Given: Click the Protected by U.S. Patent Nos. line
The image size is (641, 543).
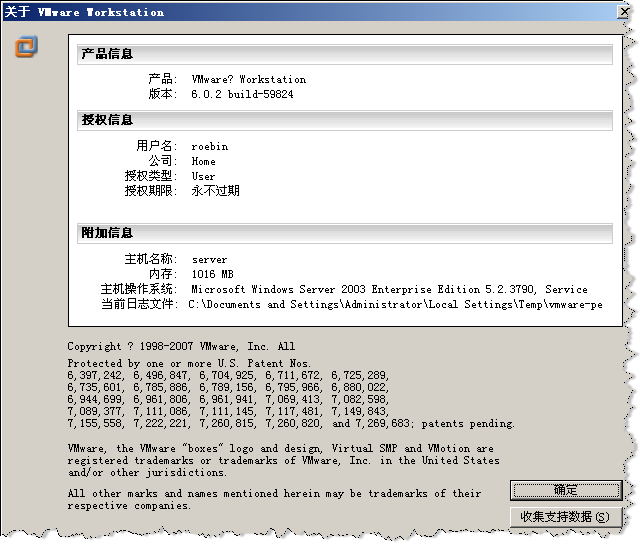Looking at the screenshot, I should point(189,363).
